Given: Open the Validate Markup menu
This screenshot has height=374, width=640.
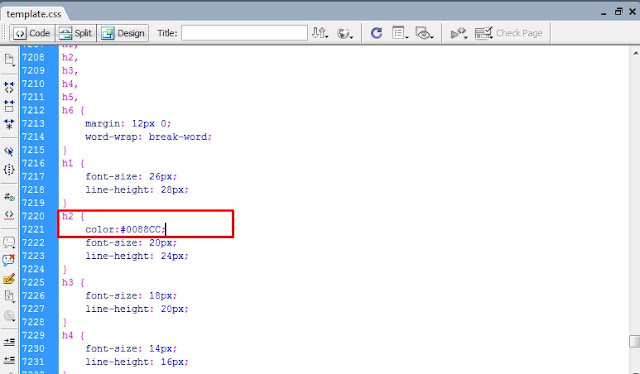Looking at the screenshot, I should point(459,33).
